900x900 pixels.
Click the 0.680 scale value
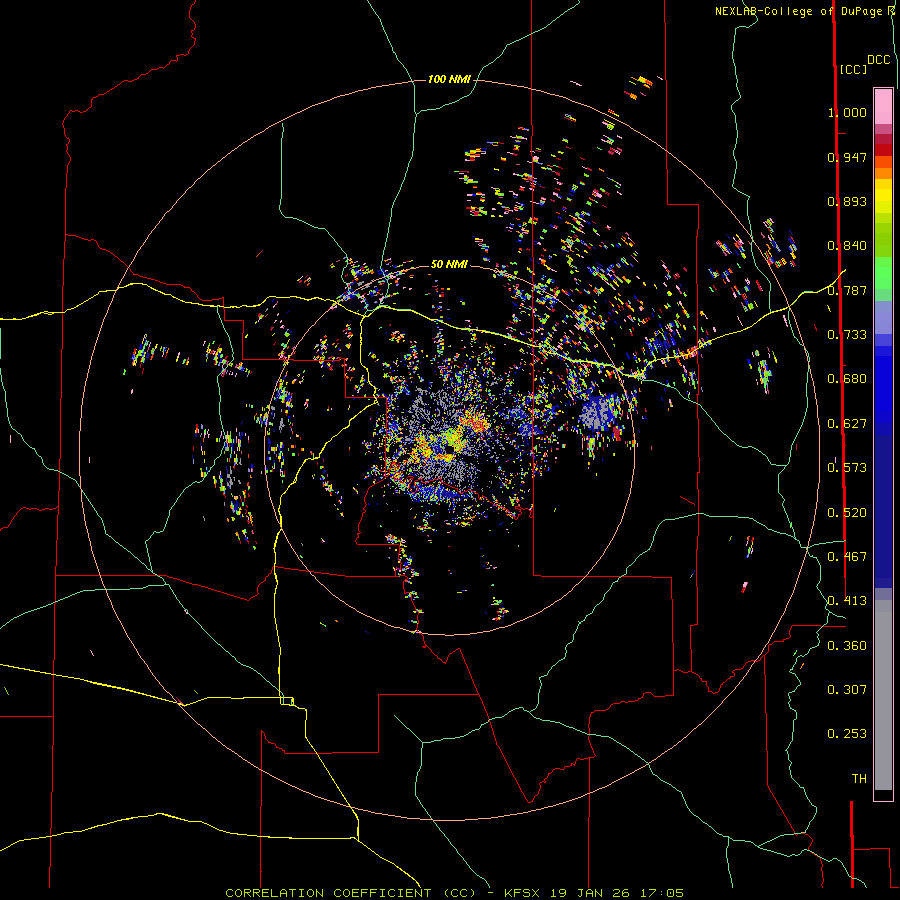847,379
